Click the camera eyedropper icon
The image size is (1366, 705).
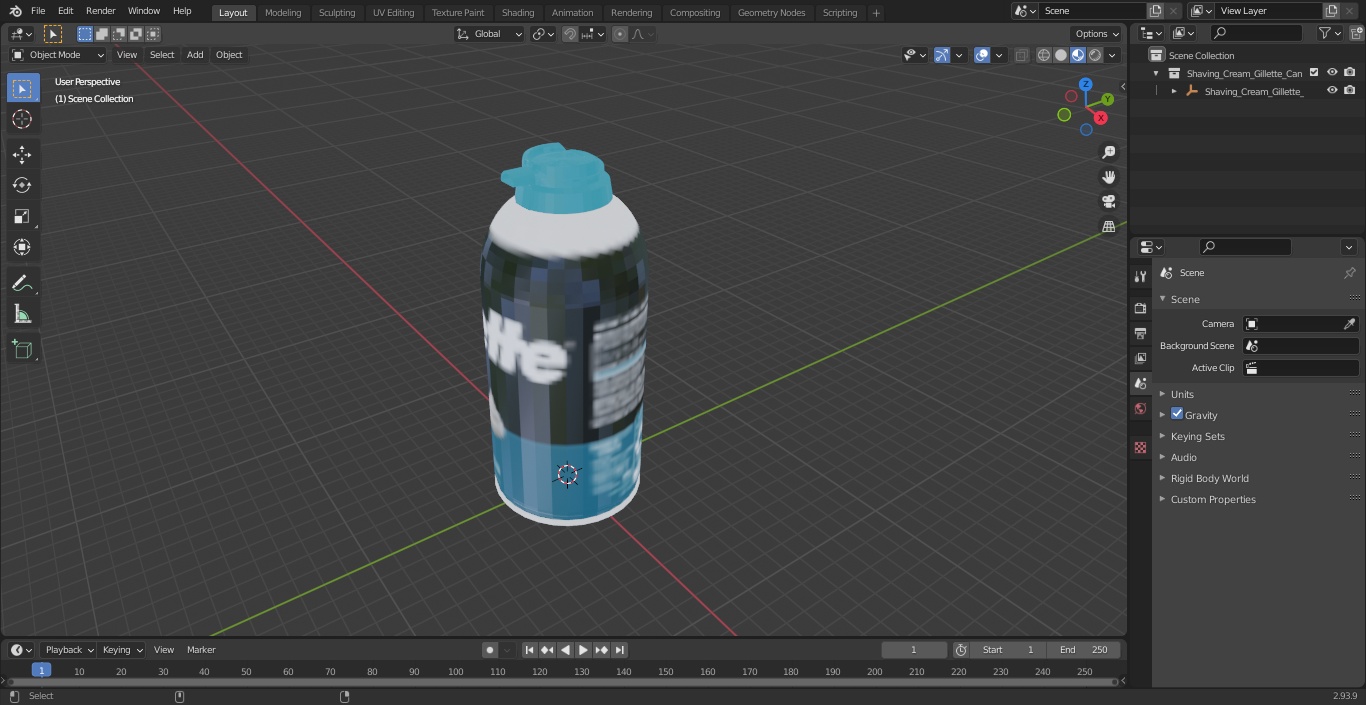(x=1349, y=324)
